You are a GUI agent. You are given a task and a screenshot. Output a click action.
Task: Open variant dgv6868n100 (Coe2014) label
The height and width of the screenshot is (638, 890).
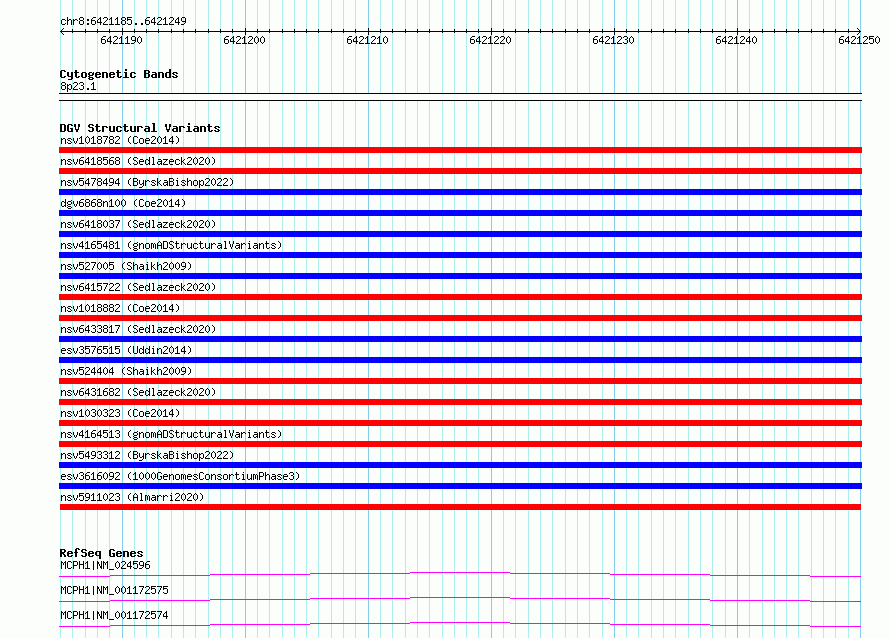[123, 203]
